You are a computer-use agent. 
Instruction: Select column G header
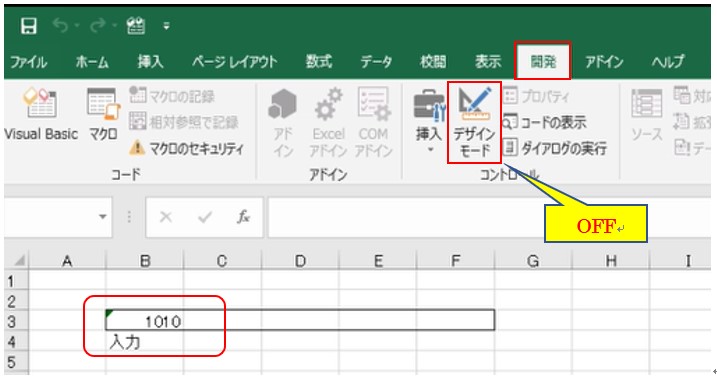point(533,261)
